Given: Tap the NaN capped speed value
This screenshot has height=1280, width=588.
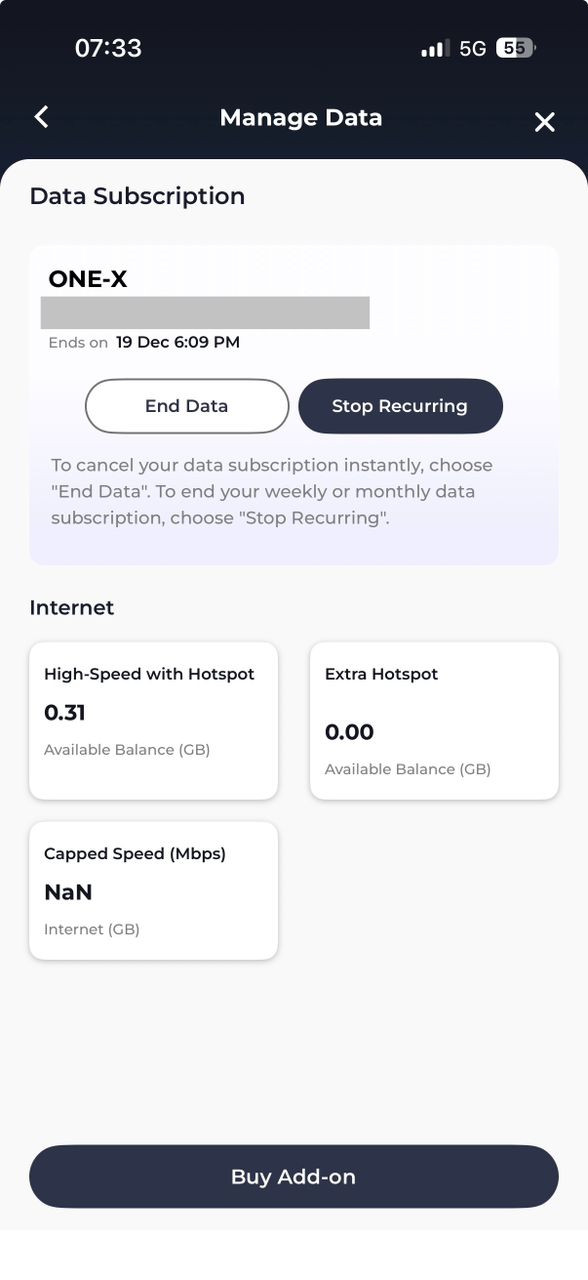Looking at the screenshot, I should pyautogui.click(x=68, y=892).
